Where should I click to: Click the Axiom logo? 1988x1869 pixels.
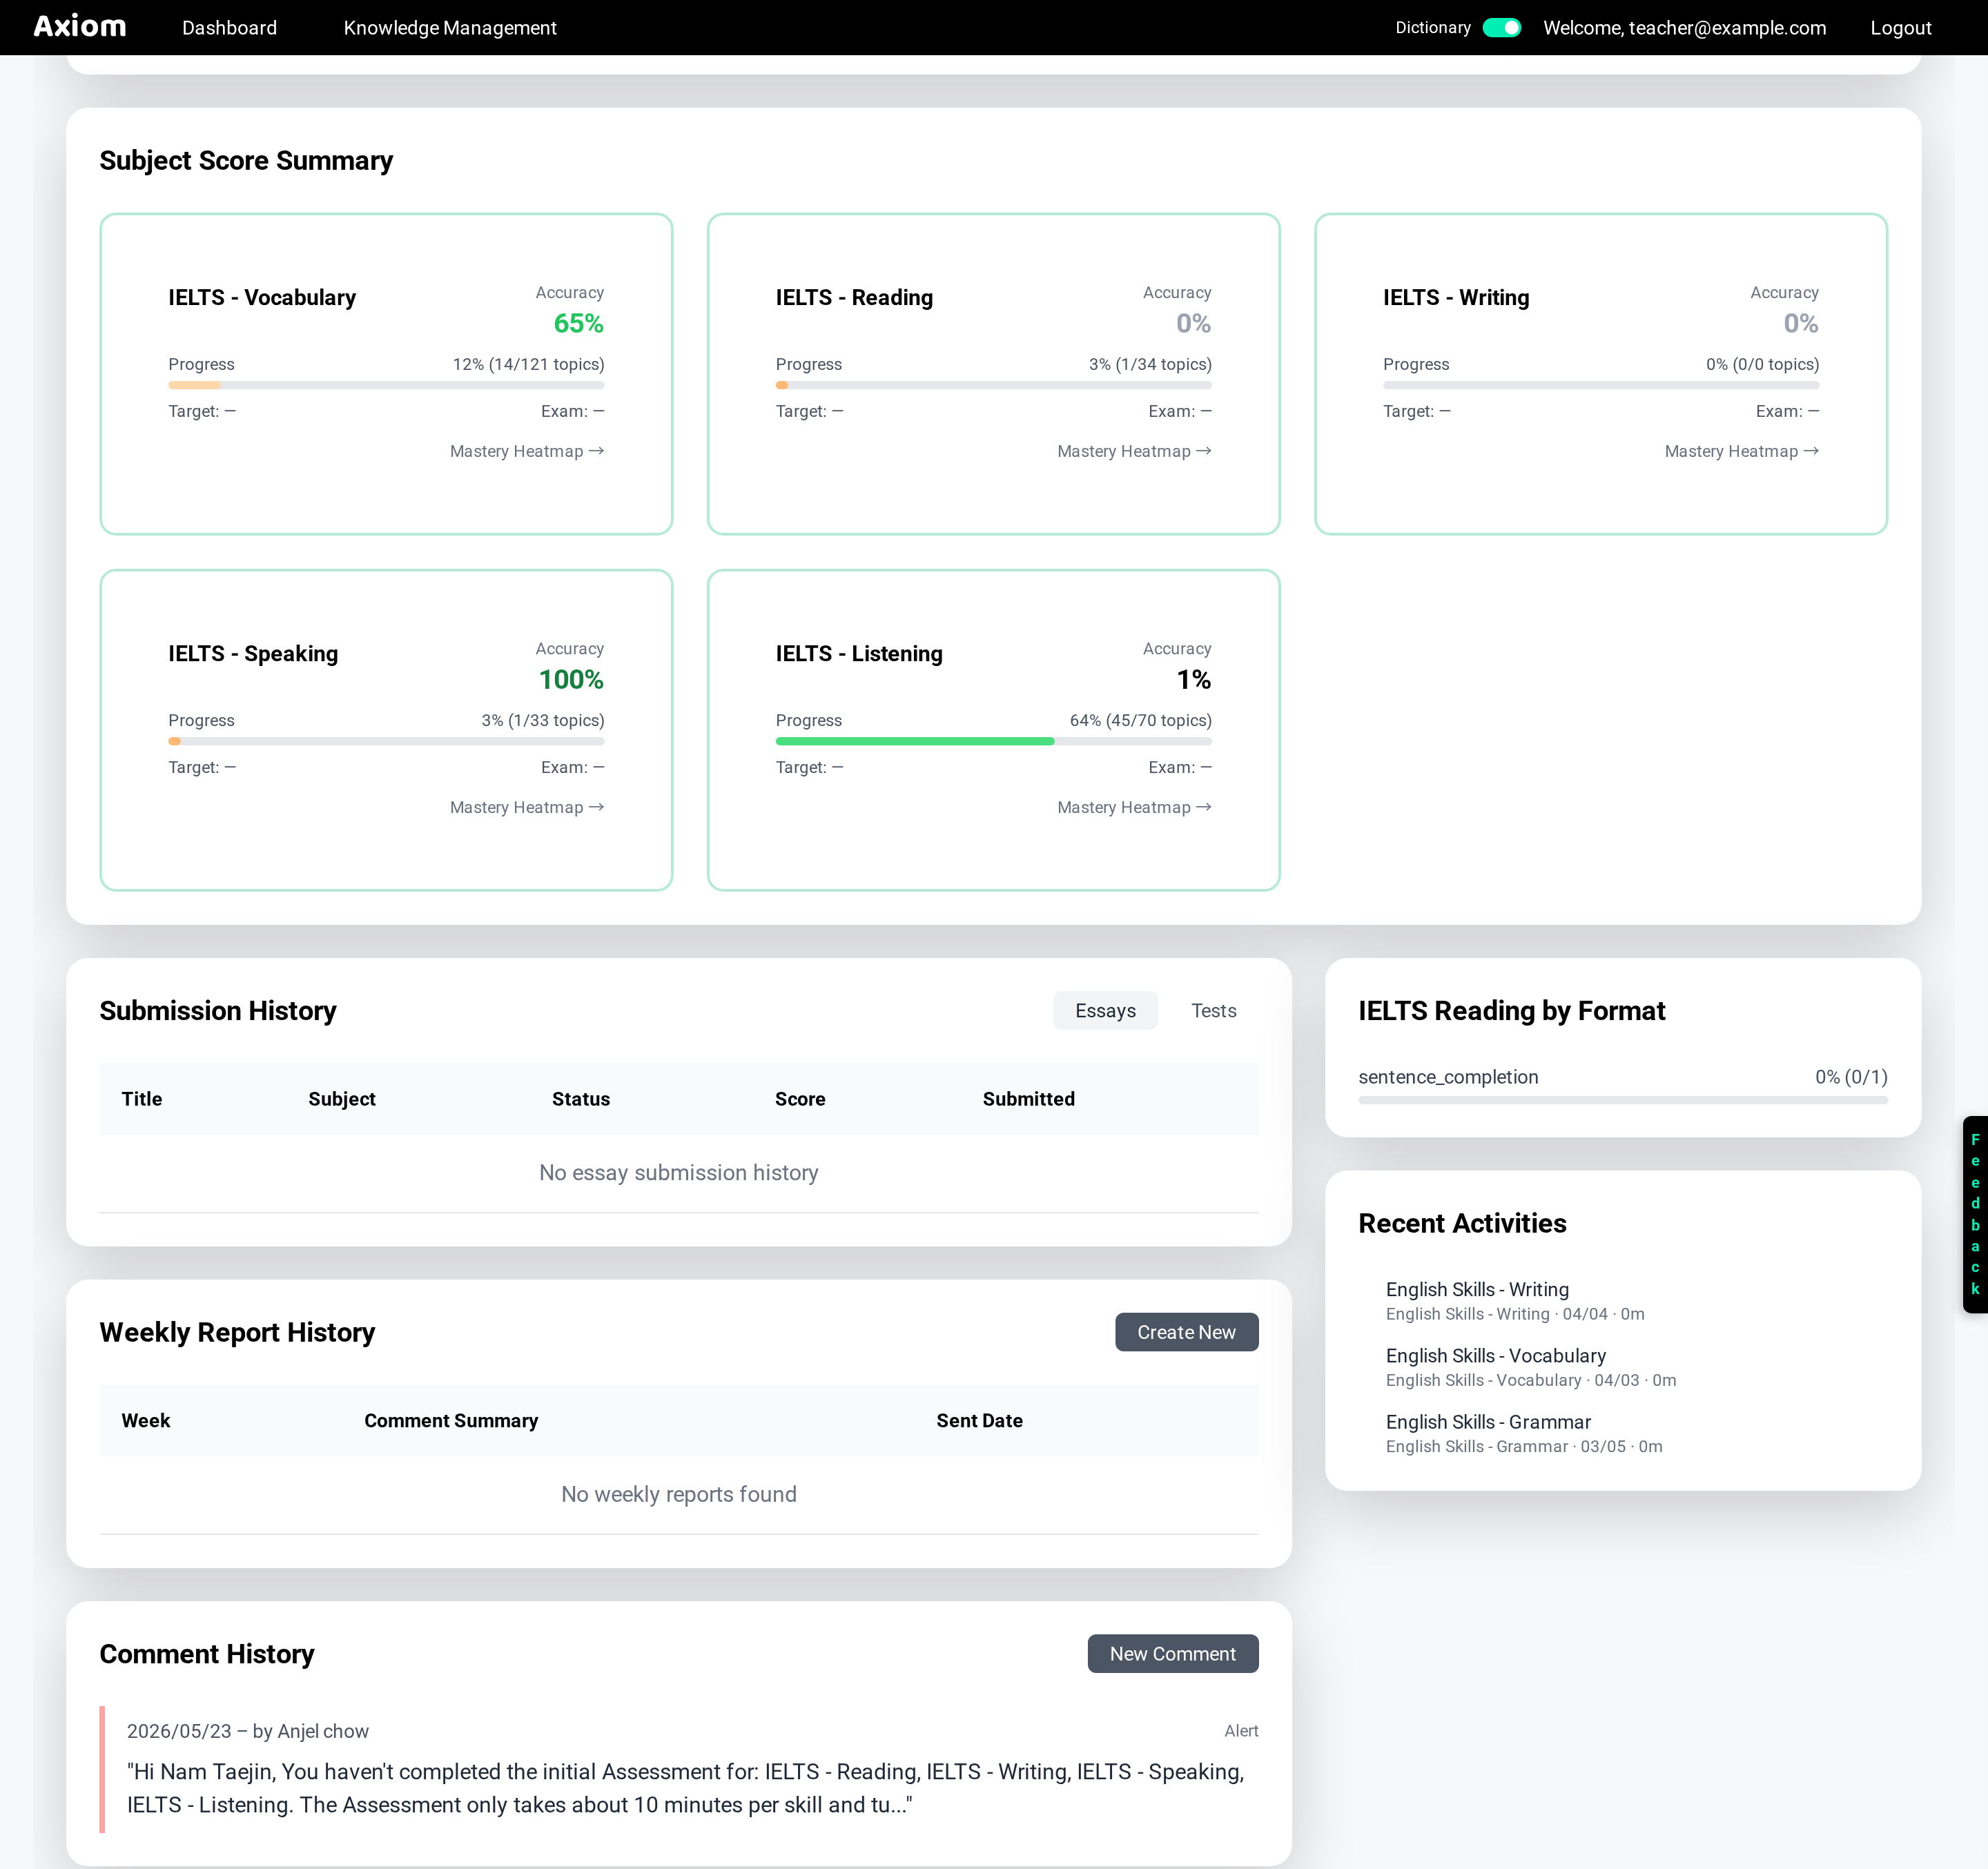(80, 27)
